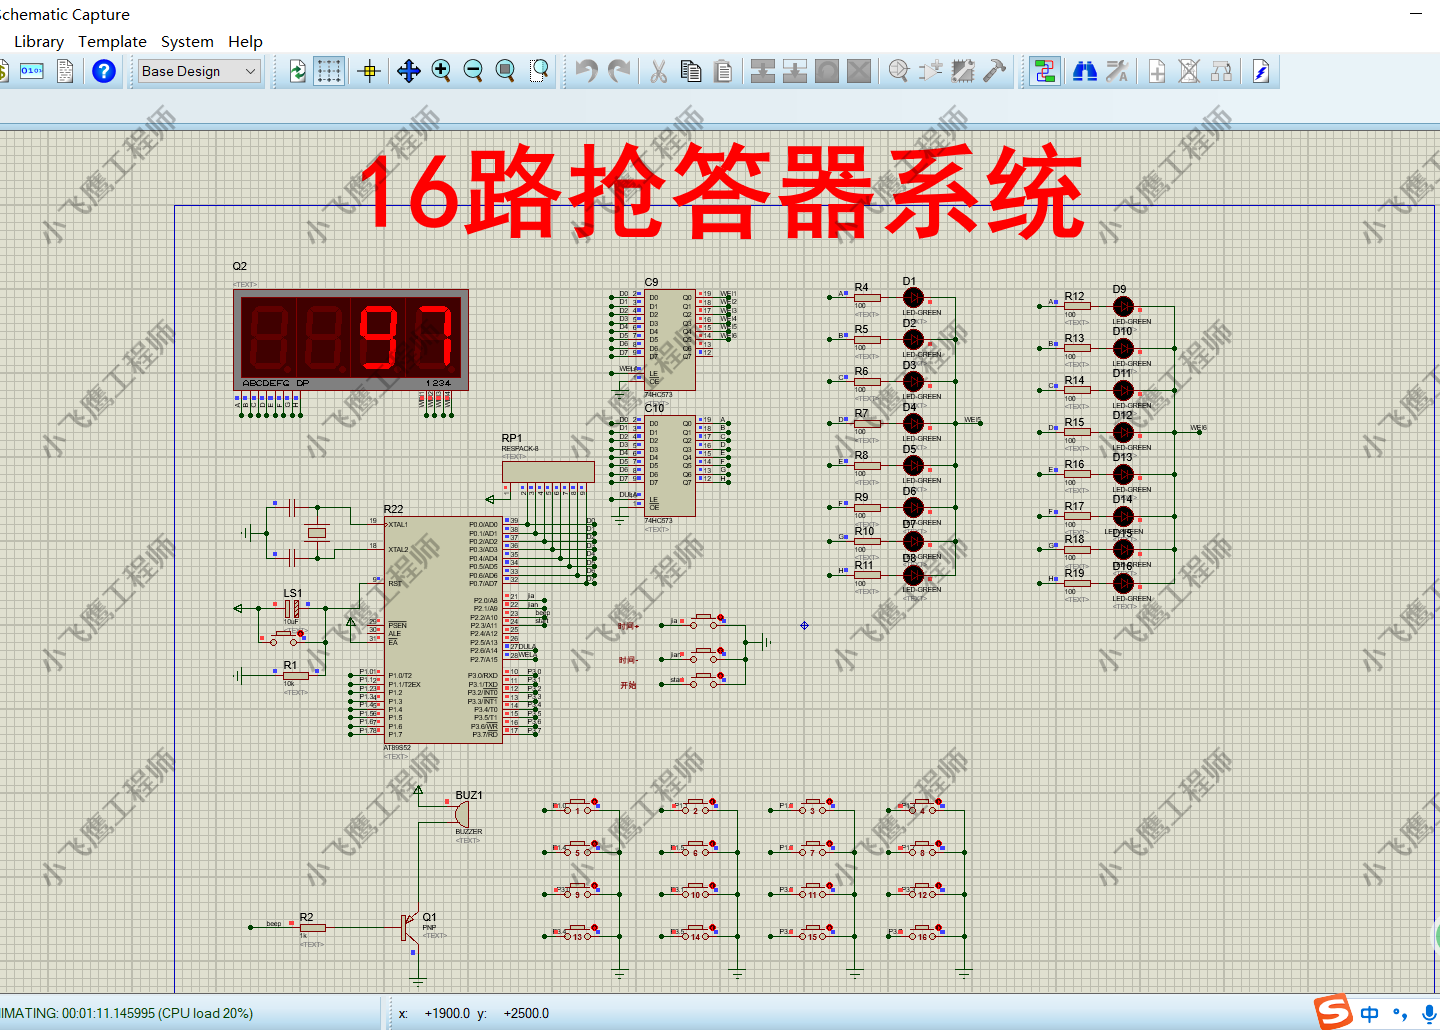Open the Template menu
Image resolution: width=1440 pixels, height=1030 pixels.
tap(112, 41)
